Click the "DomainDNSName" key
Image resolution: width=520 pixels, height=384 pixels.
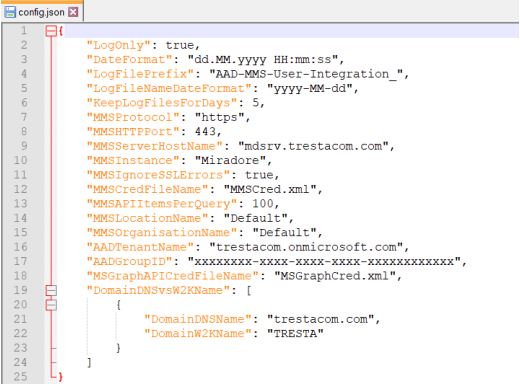(x=198, y=319)
